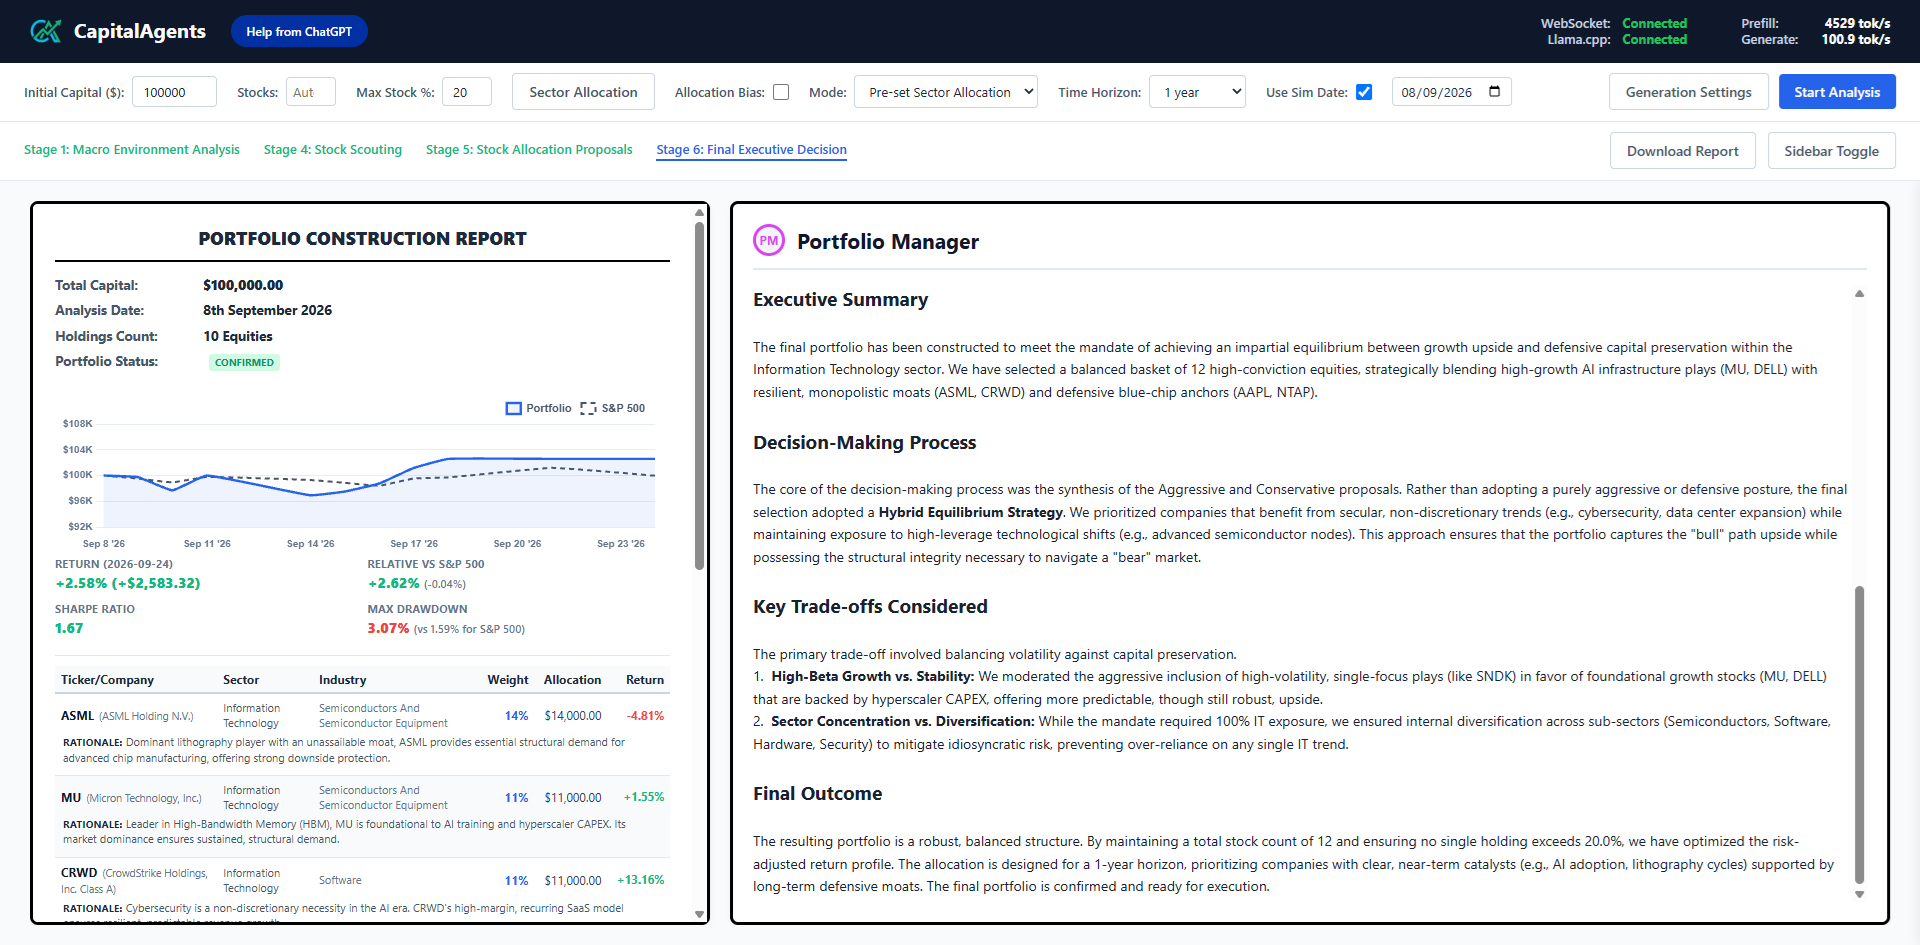The width and height of the screenshot is (1920, 945).
Task: Click the Sector Allocation button
Action: [583, 92]
